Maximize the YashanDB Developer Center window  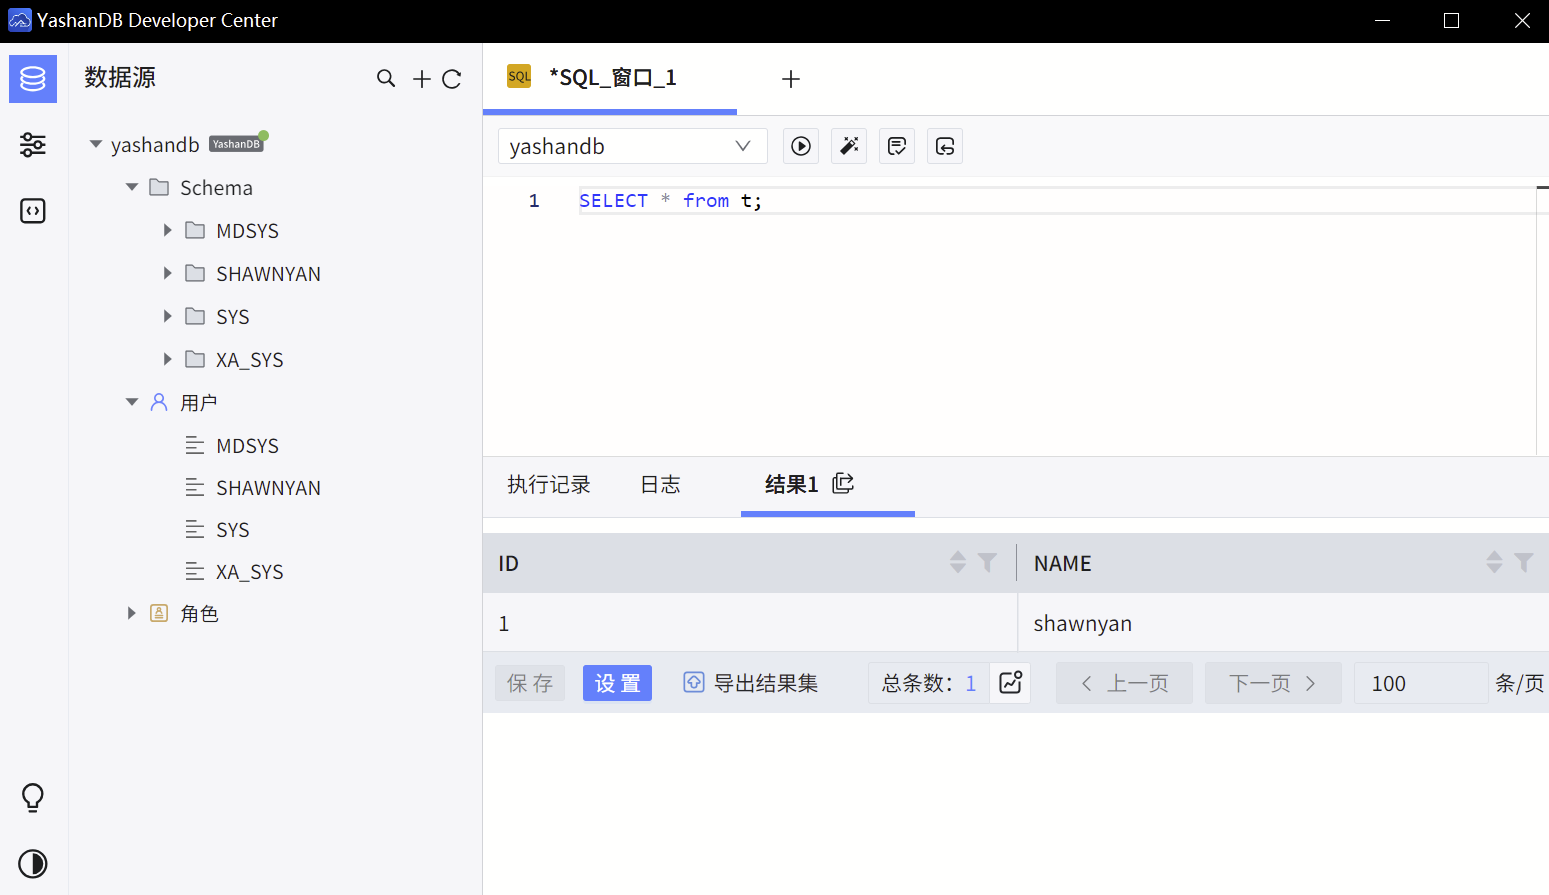[1452, 21]
